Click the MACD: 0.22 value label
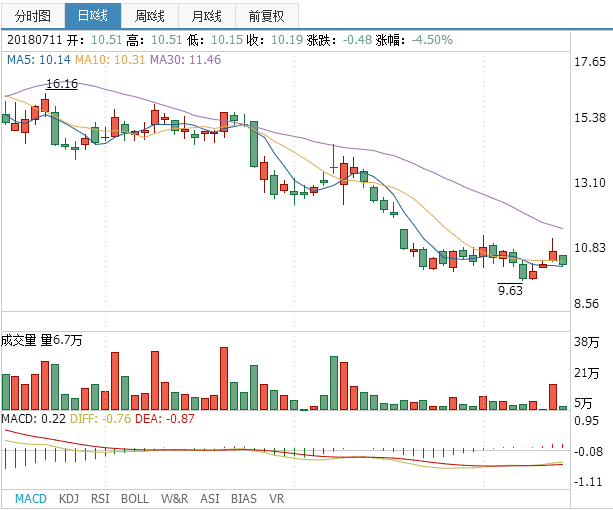This screenshot has height=510, width=613. [x=33, y=419]
